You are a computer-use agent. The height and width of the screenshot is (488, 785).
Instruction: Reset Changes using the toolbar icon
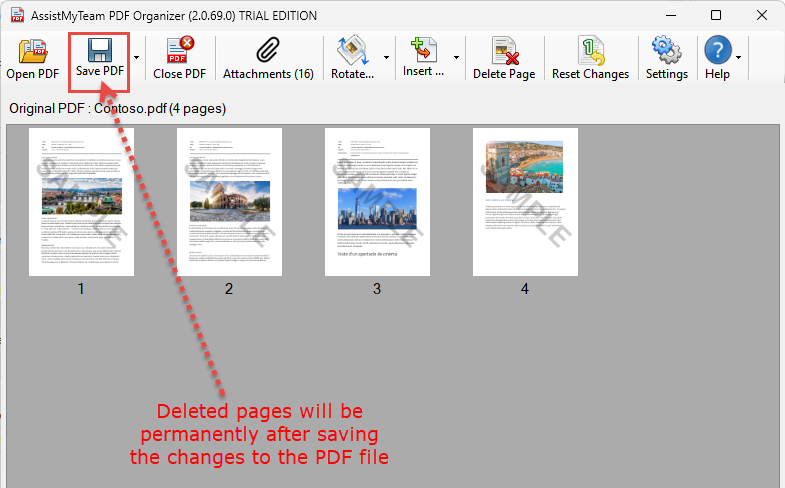[x=590, y=52]
